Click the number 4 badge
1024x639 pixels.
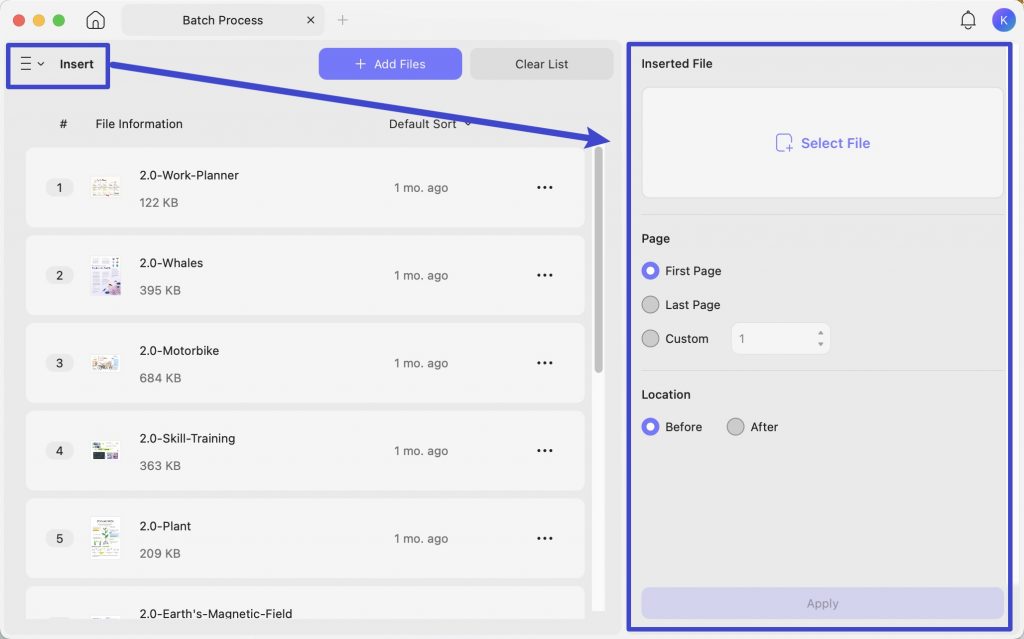point(59,451)
